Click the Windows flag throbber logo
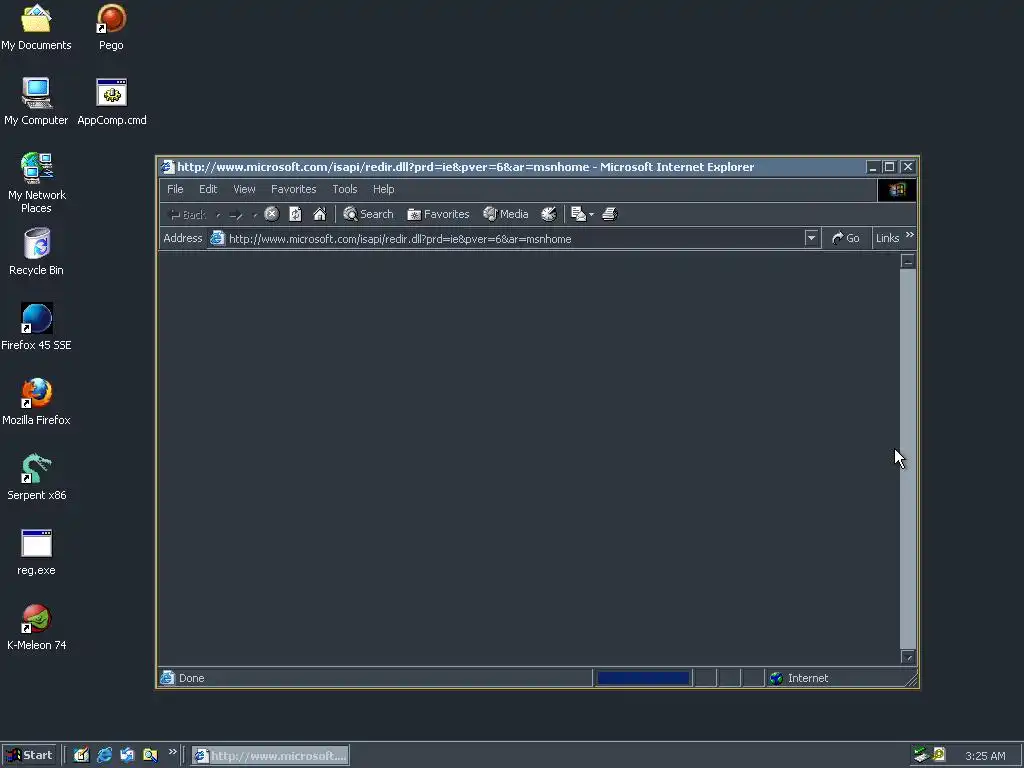The height and width of the screenshot is (768, 1024). (897, 189)
